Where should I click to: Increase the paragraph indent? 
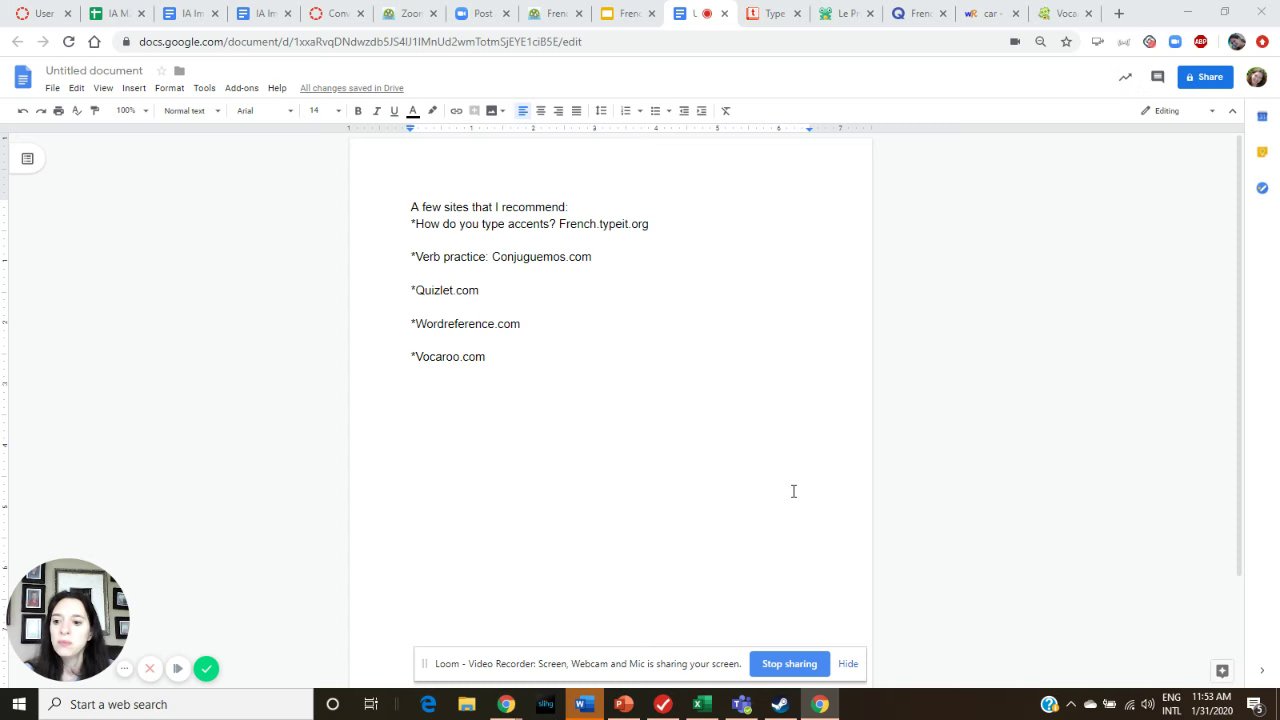(702, 111)
